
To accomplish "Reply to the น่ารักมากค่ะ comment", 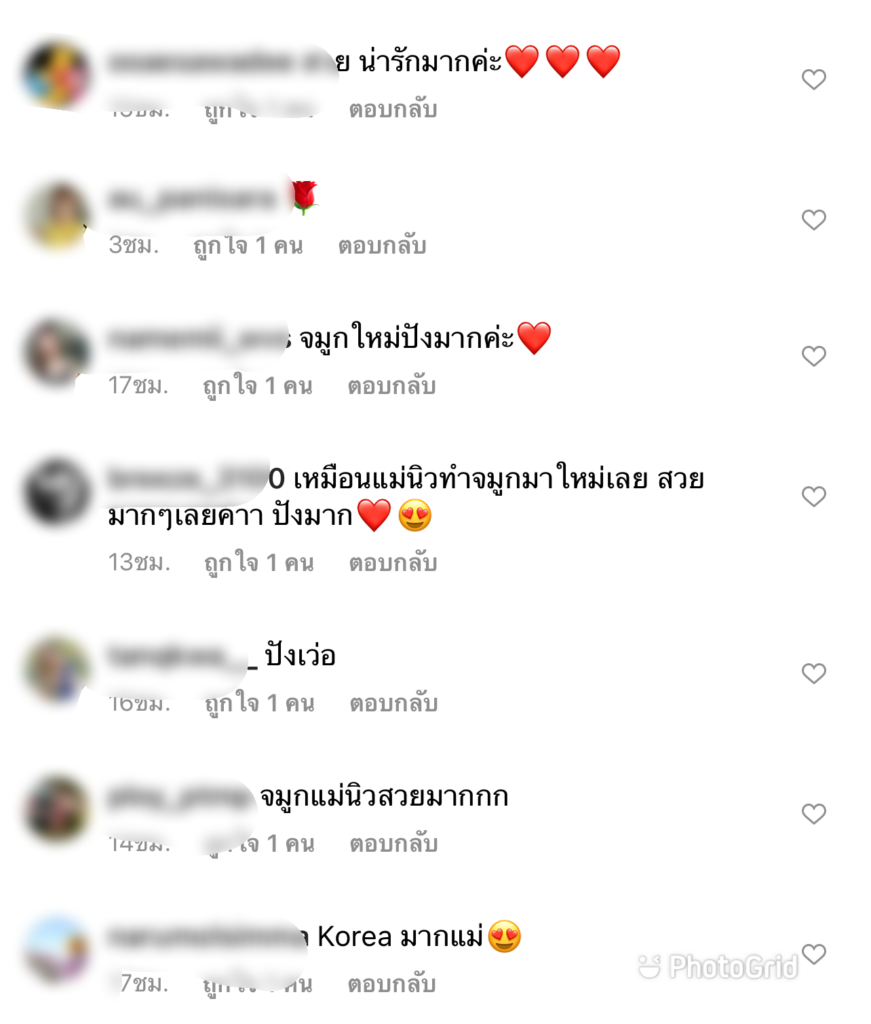I will [x=392, y=109].
